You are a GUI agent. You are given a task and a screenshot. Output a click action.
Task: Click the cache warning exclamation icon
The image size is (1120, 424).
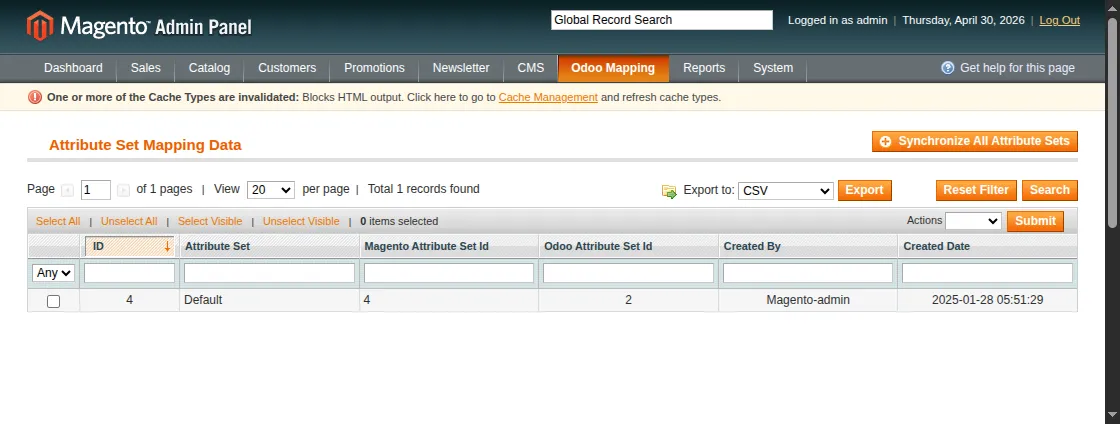(x=35, y=97)
